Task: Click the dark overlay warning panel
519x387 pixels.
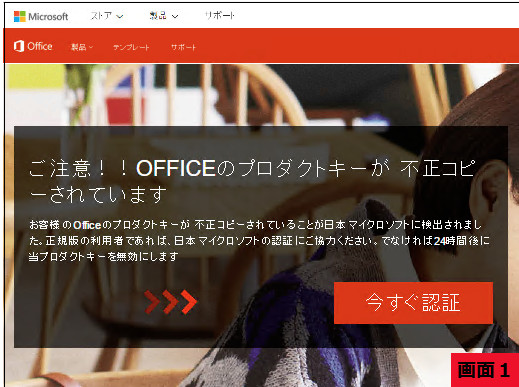Action: click(x=261, y=237)
